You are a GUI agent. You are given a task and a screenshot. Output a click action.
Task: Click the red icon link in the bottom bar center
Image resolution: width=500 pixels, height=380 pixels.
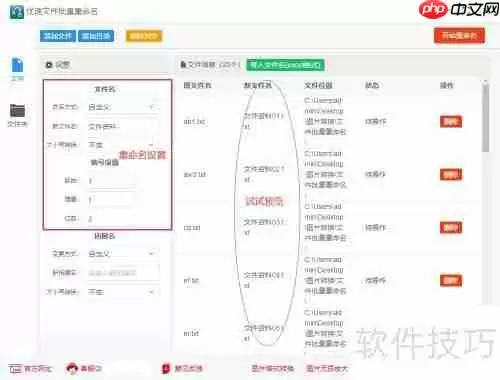[182, 368]
